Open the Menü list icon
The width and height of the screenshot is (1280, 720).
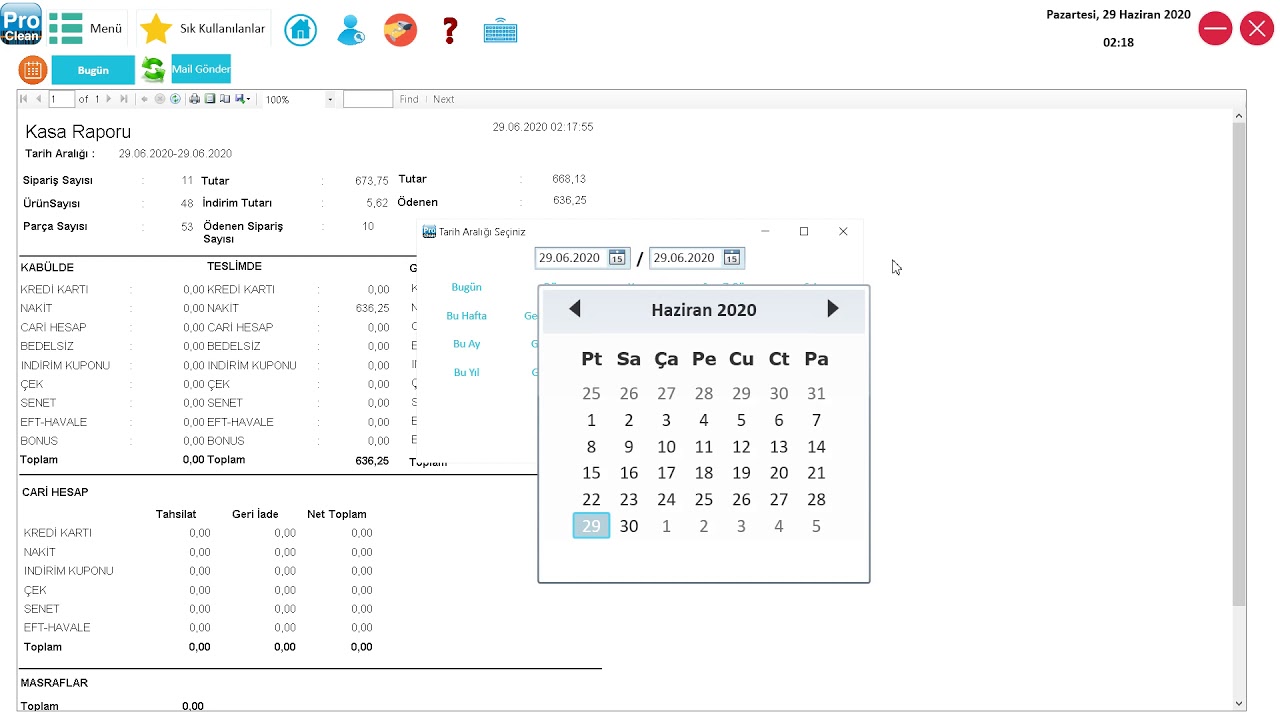pyautogui.click(x=66, y=28)
